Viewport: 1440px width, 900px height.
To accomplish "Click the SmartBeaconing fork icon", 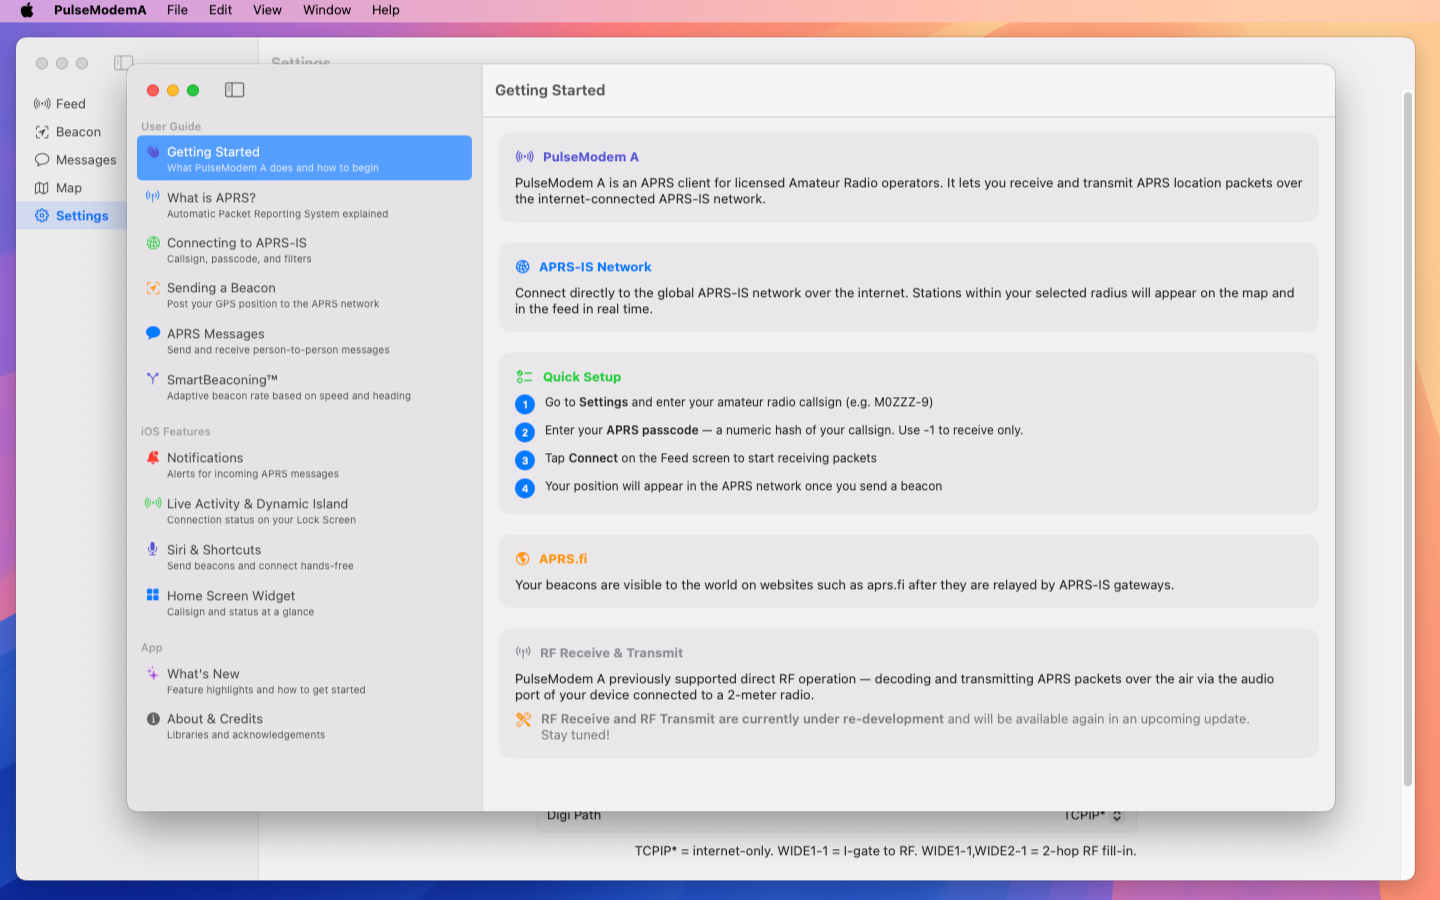I will [153, 379].
